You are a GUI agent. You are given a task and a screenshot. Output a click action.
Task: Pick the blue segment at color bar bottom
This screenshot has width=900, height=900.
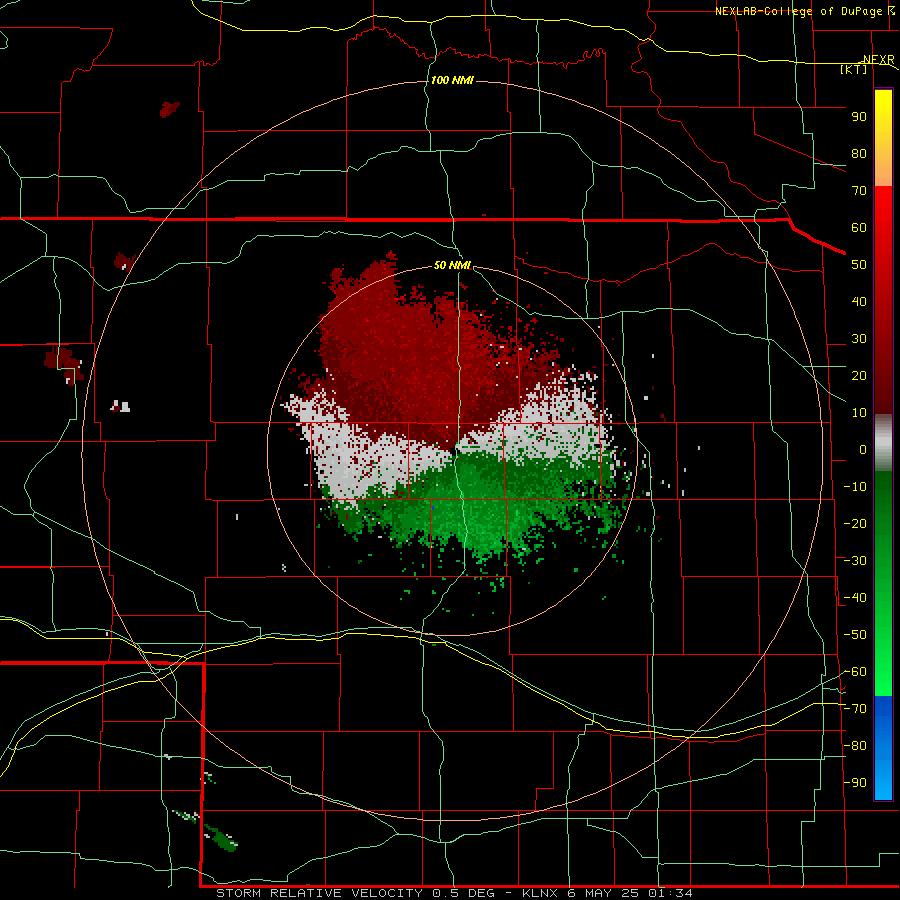click(x=883, y=748)
